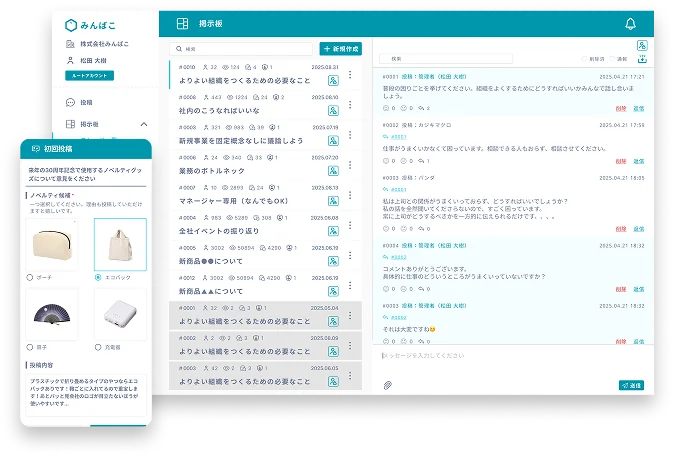Focus the board list search field
The height and width of the screenshot is (457, 674).
pyautogui.click(x=241, y=49)
